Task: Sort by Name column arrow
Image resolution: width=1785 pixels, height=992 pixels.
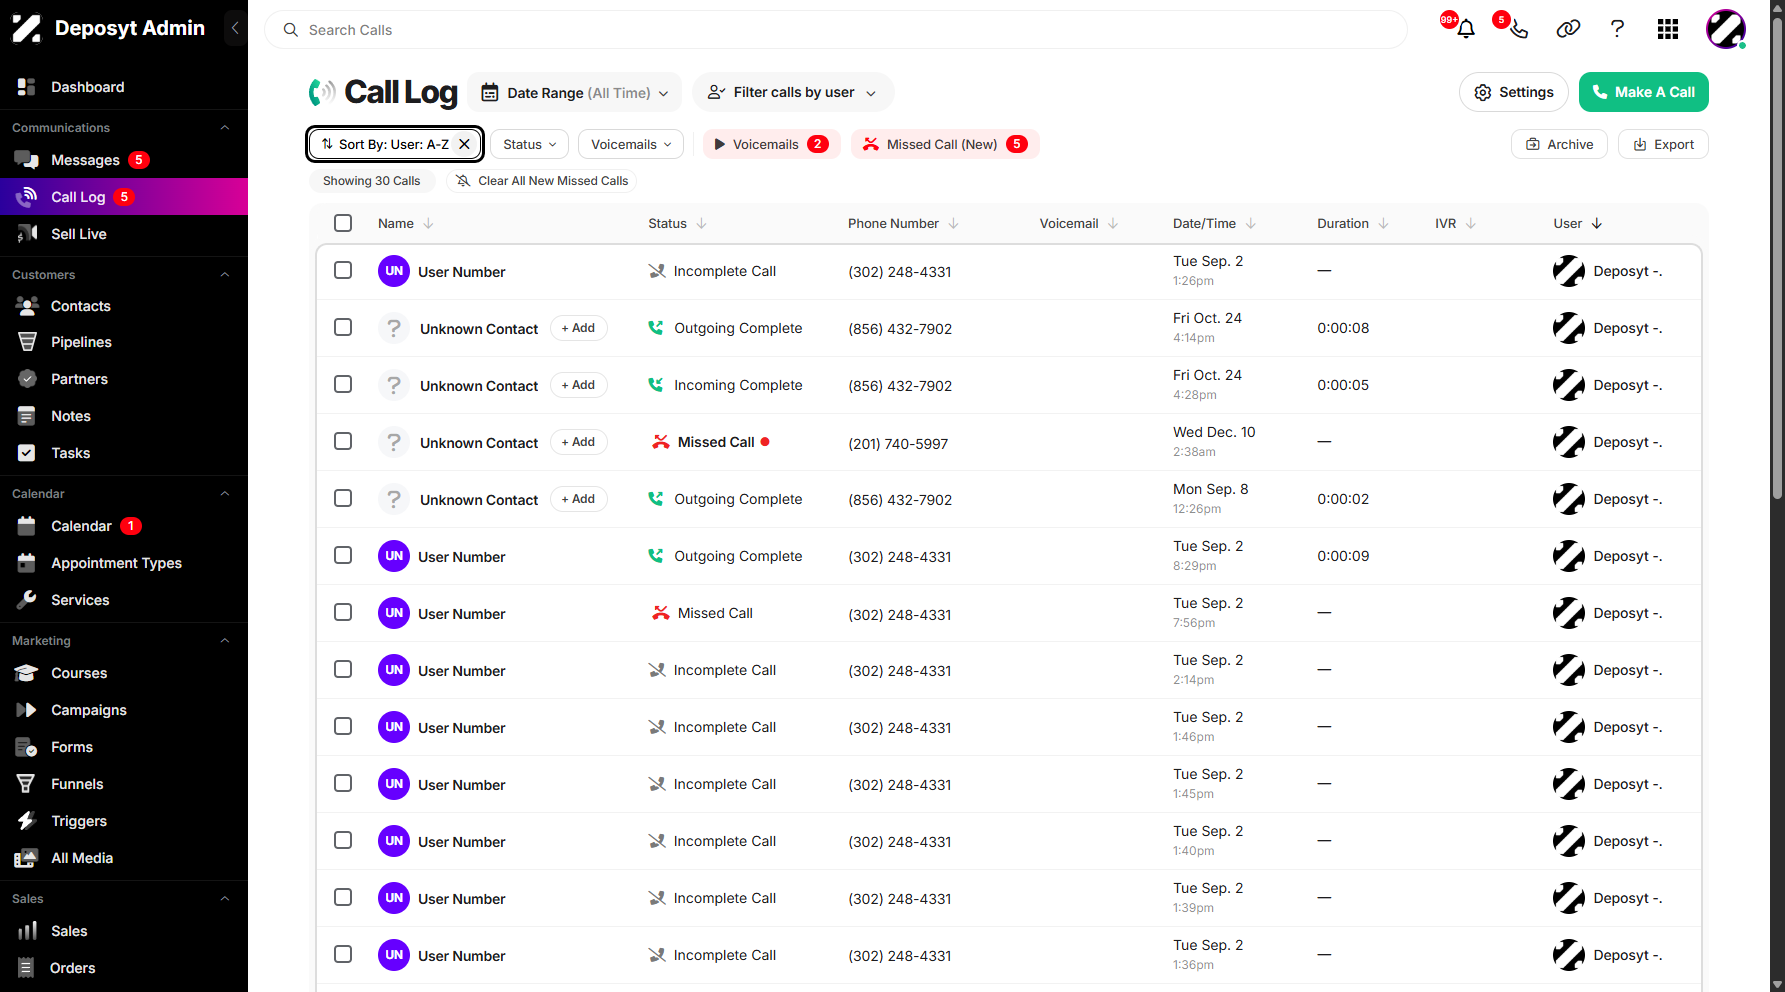Action: (428, 224)
